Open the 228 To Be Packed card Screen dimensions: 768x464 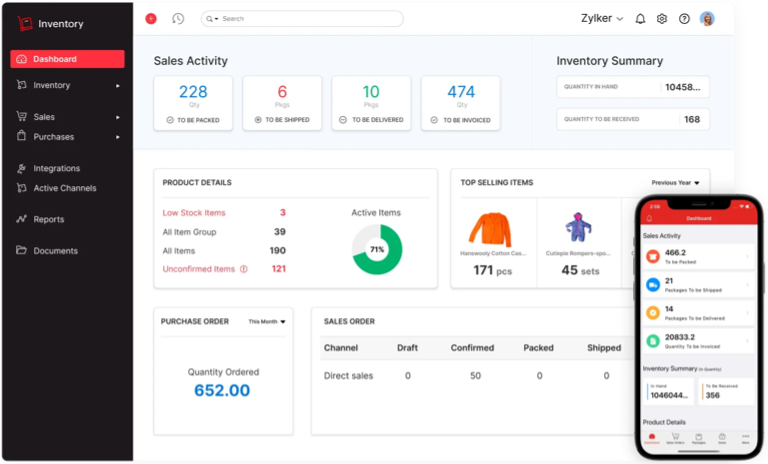[193, 103]
